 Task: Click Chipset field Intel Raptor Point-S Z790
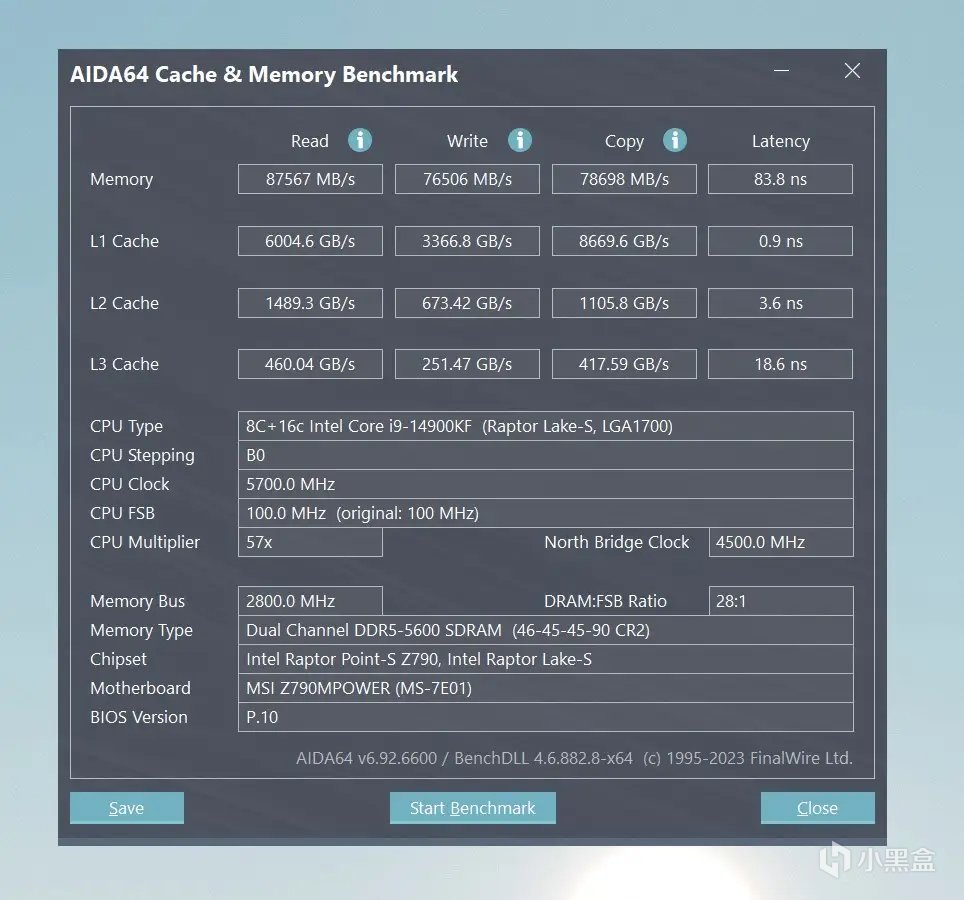[545, 659]
